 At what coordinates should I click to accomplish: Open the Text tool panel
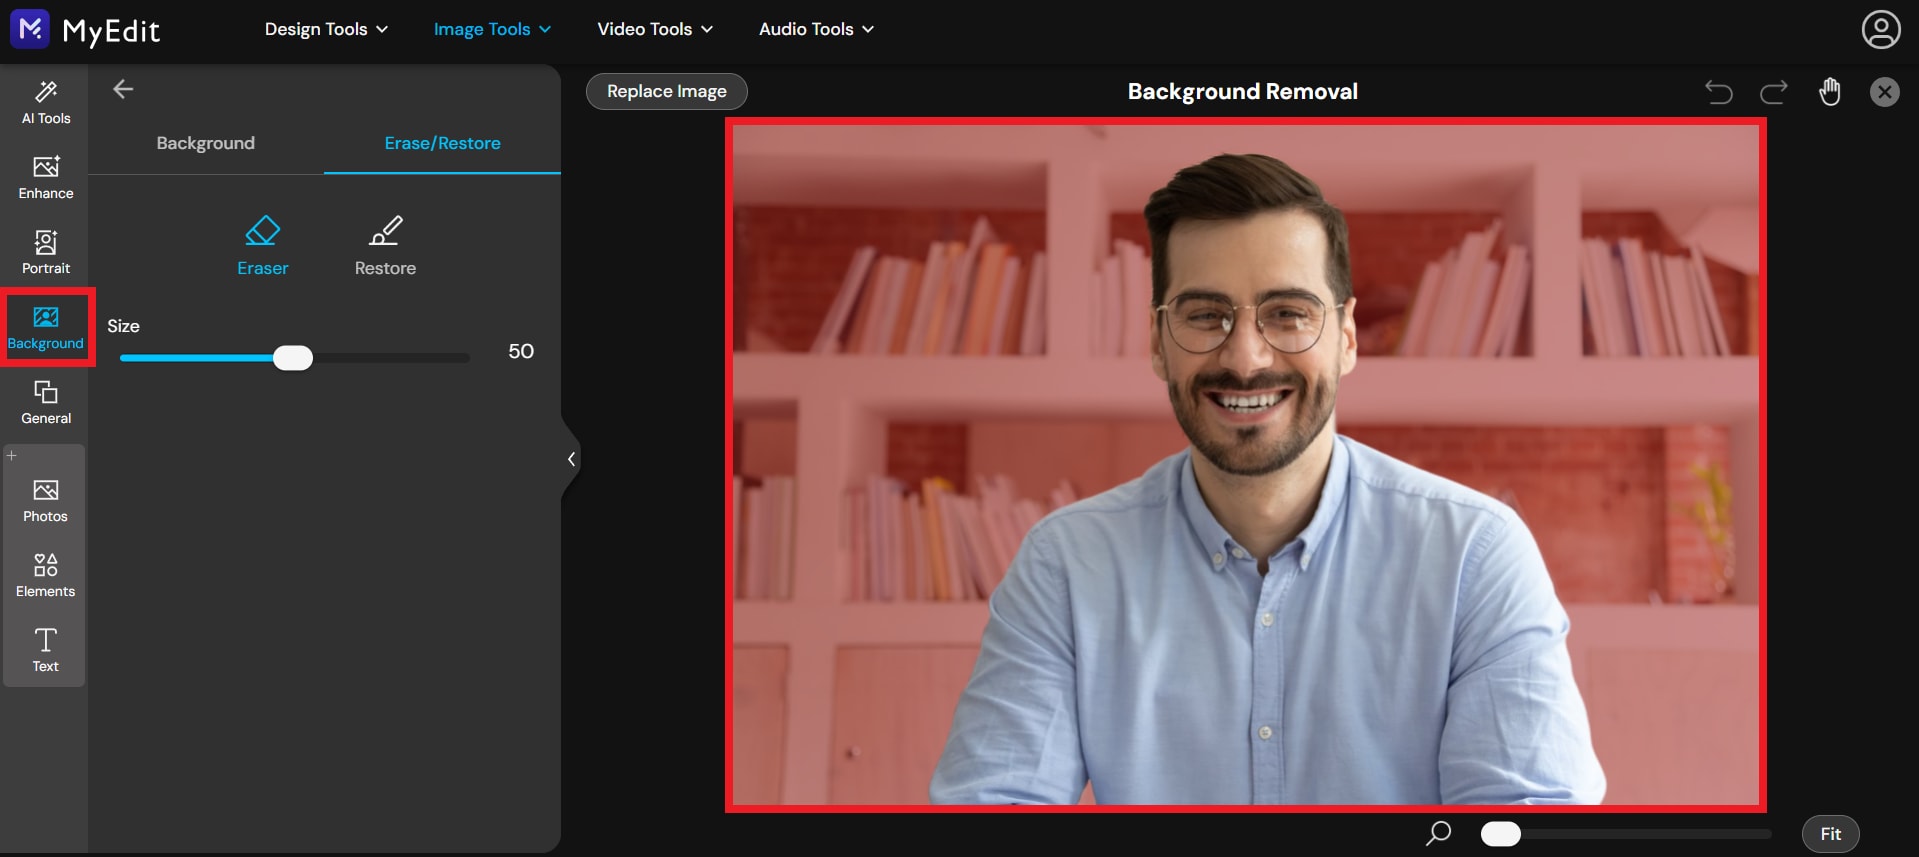[x=46, y=651]
